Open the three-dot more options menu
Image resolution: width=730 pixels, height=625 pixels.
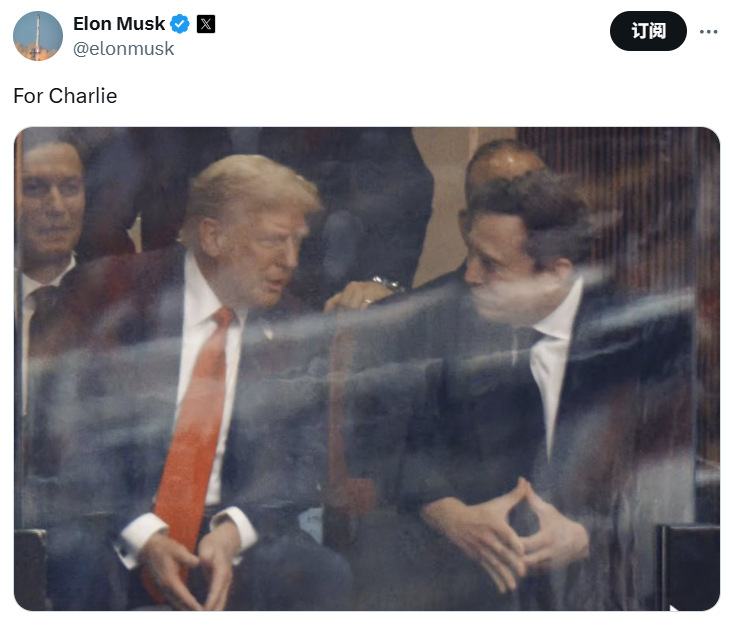(x=708, y=31)
